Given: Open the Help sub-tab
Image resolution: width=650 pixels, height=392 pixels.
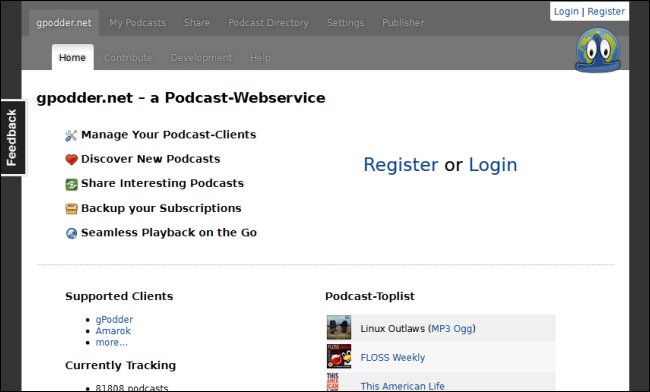Looking at the screenshot, I should click(x=260, y=58).
